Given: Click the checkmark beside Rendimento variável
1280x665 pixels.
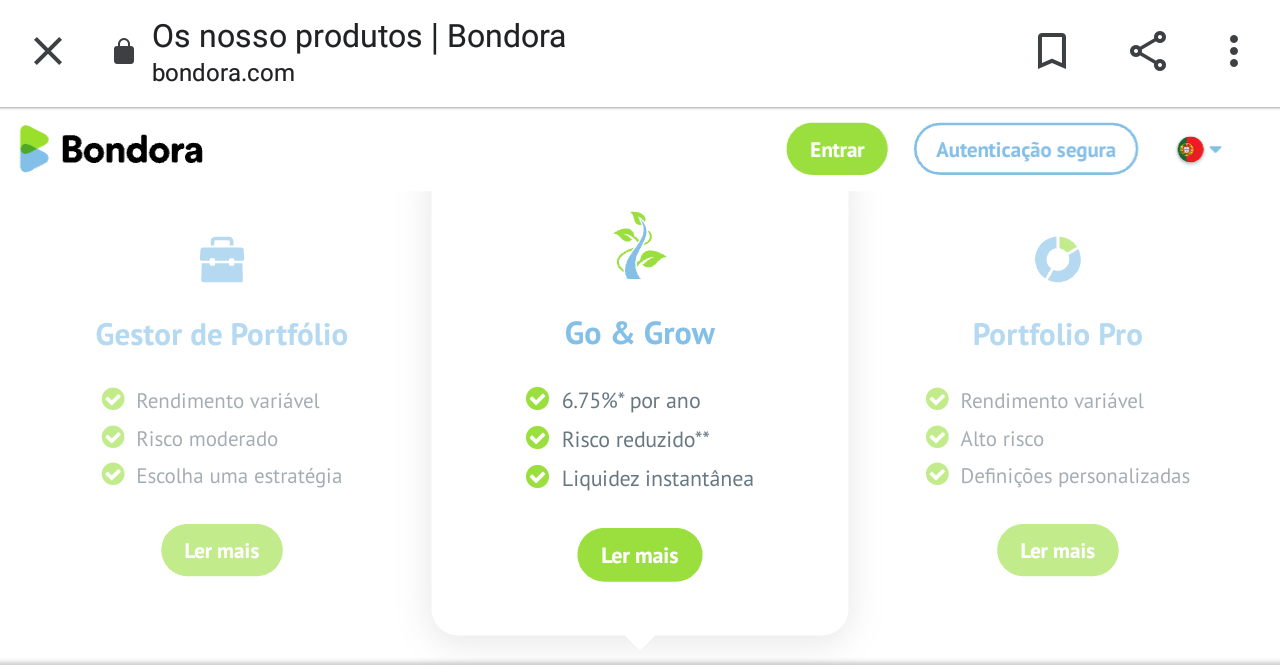Looking at the screenshot, I should pos(112,399).
